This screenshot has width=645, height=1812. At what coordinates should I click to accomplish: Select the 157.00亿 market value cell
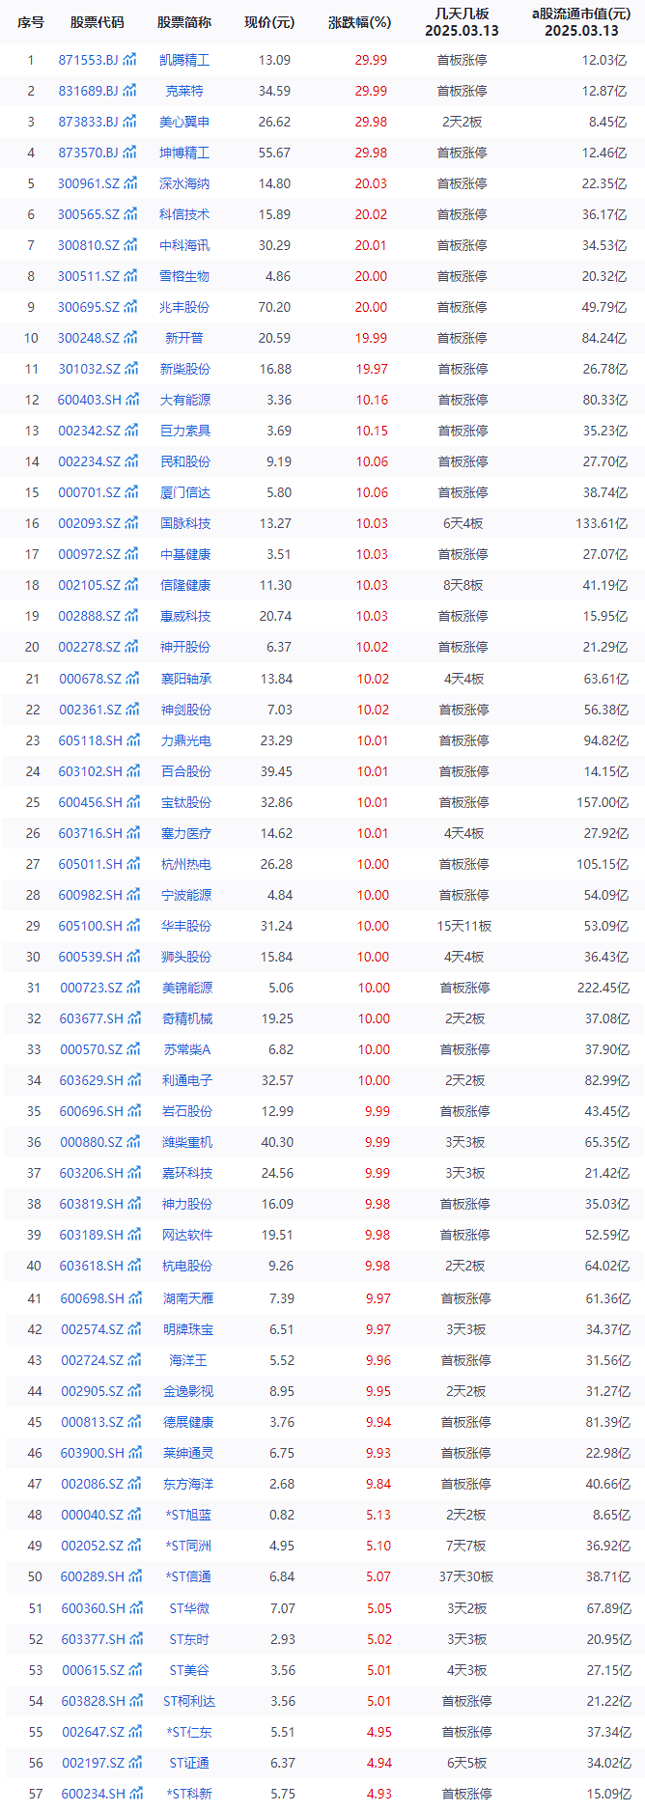pyautogui.click(x=603, y=802)
